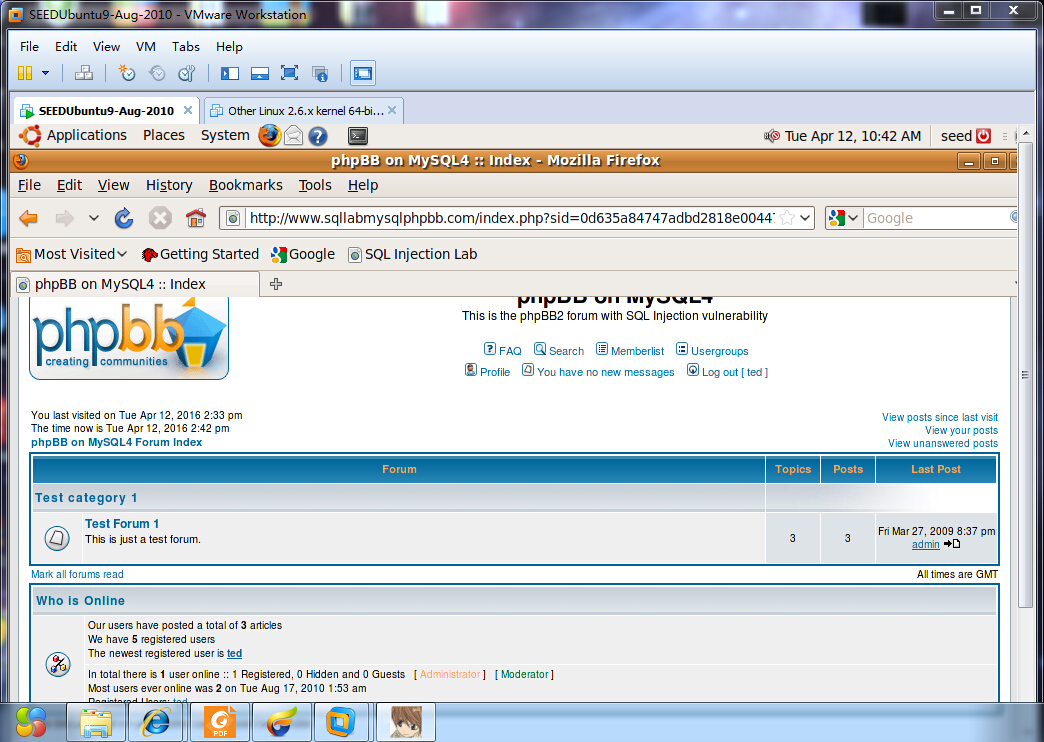The image size is (1044, 742).
Task: Click the VMware console view icon
Action: coord(363,73)
